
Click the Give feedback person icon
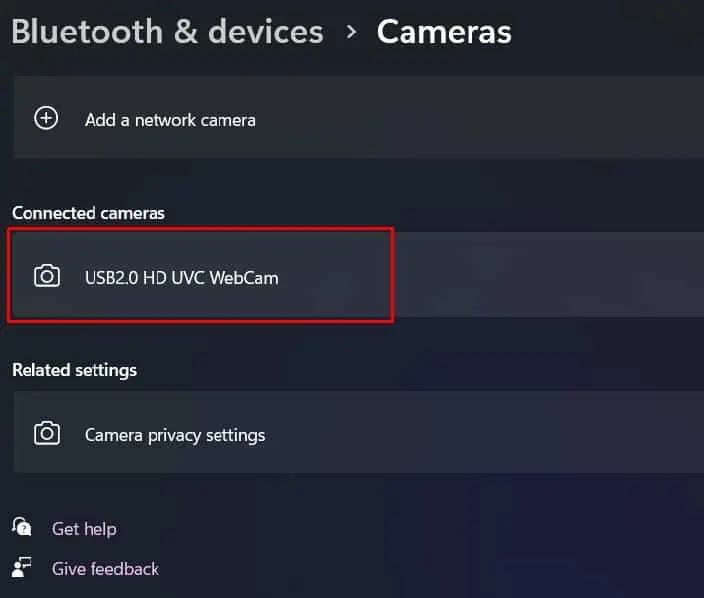tap(22, 567)
